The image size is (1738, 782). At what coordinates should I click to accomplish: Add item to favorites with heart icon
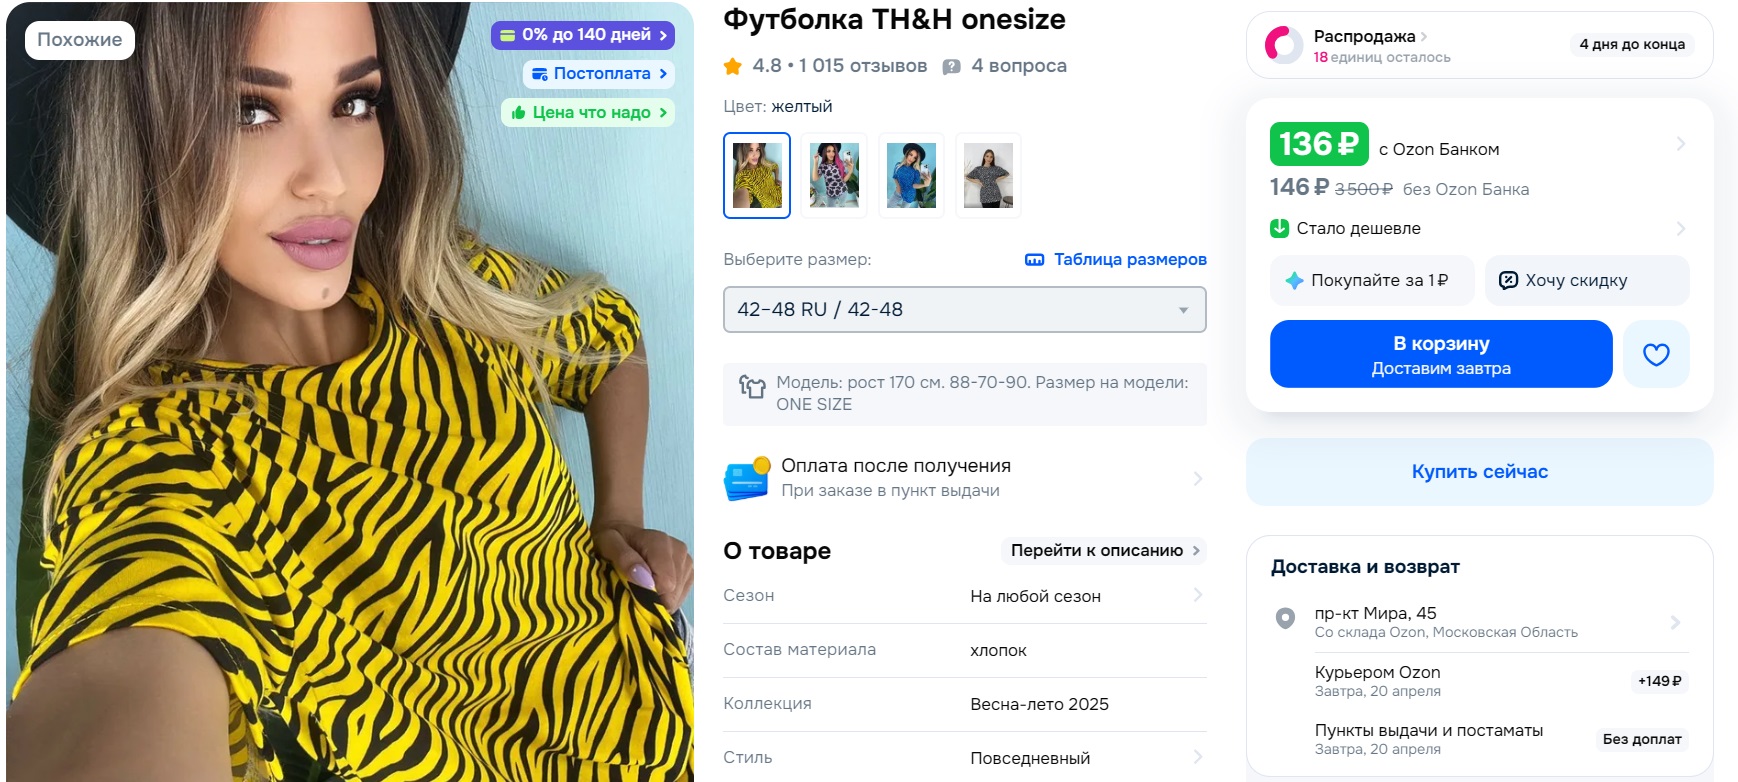1656,354
